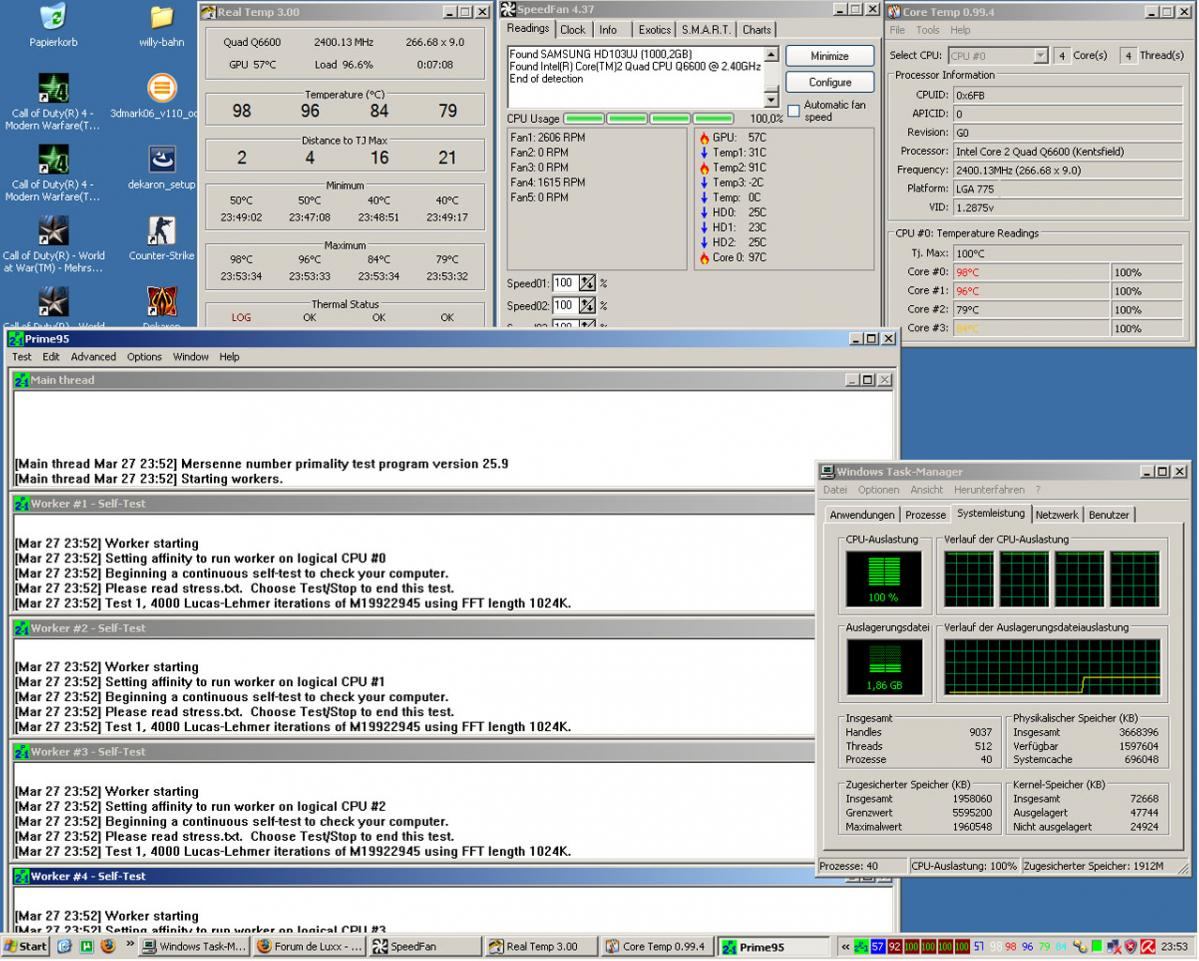Click the taskbar clock showing 23:53
Screen dimensions: 1199x961
click(1174, 946)
